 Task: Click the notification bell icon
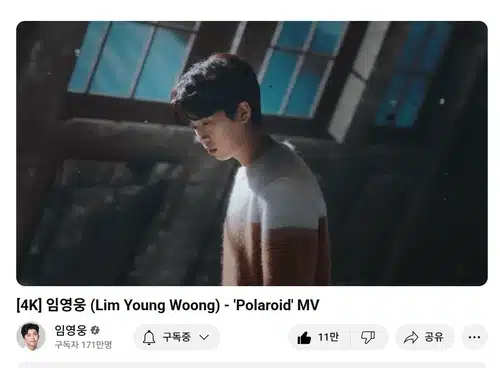[x=149, y=338]
